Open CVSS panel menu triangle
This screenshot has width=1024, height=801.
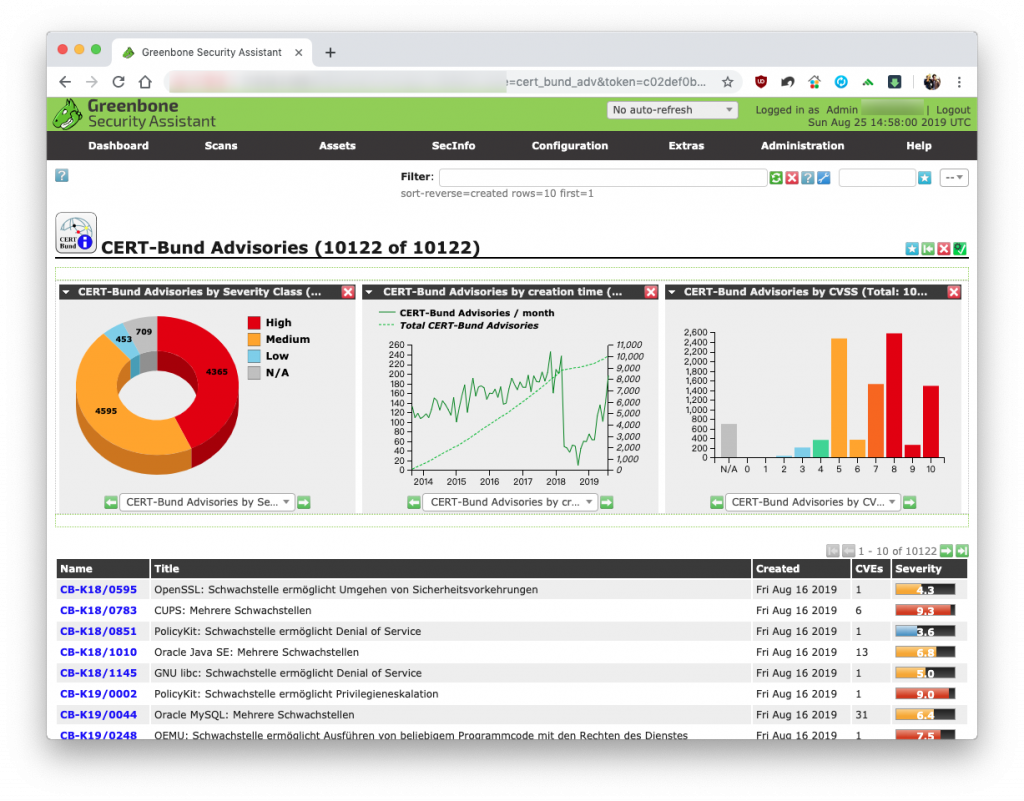[672, 292]
